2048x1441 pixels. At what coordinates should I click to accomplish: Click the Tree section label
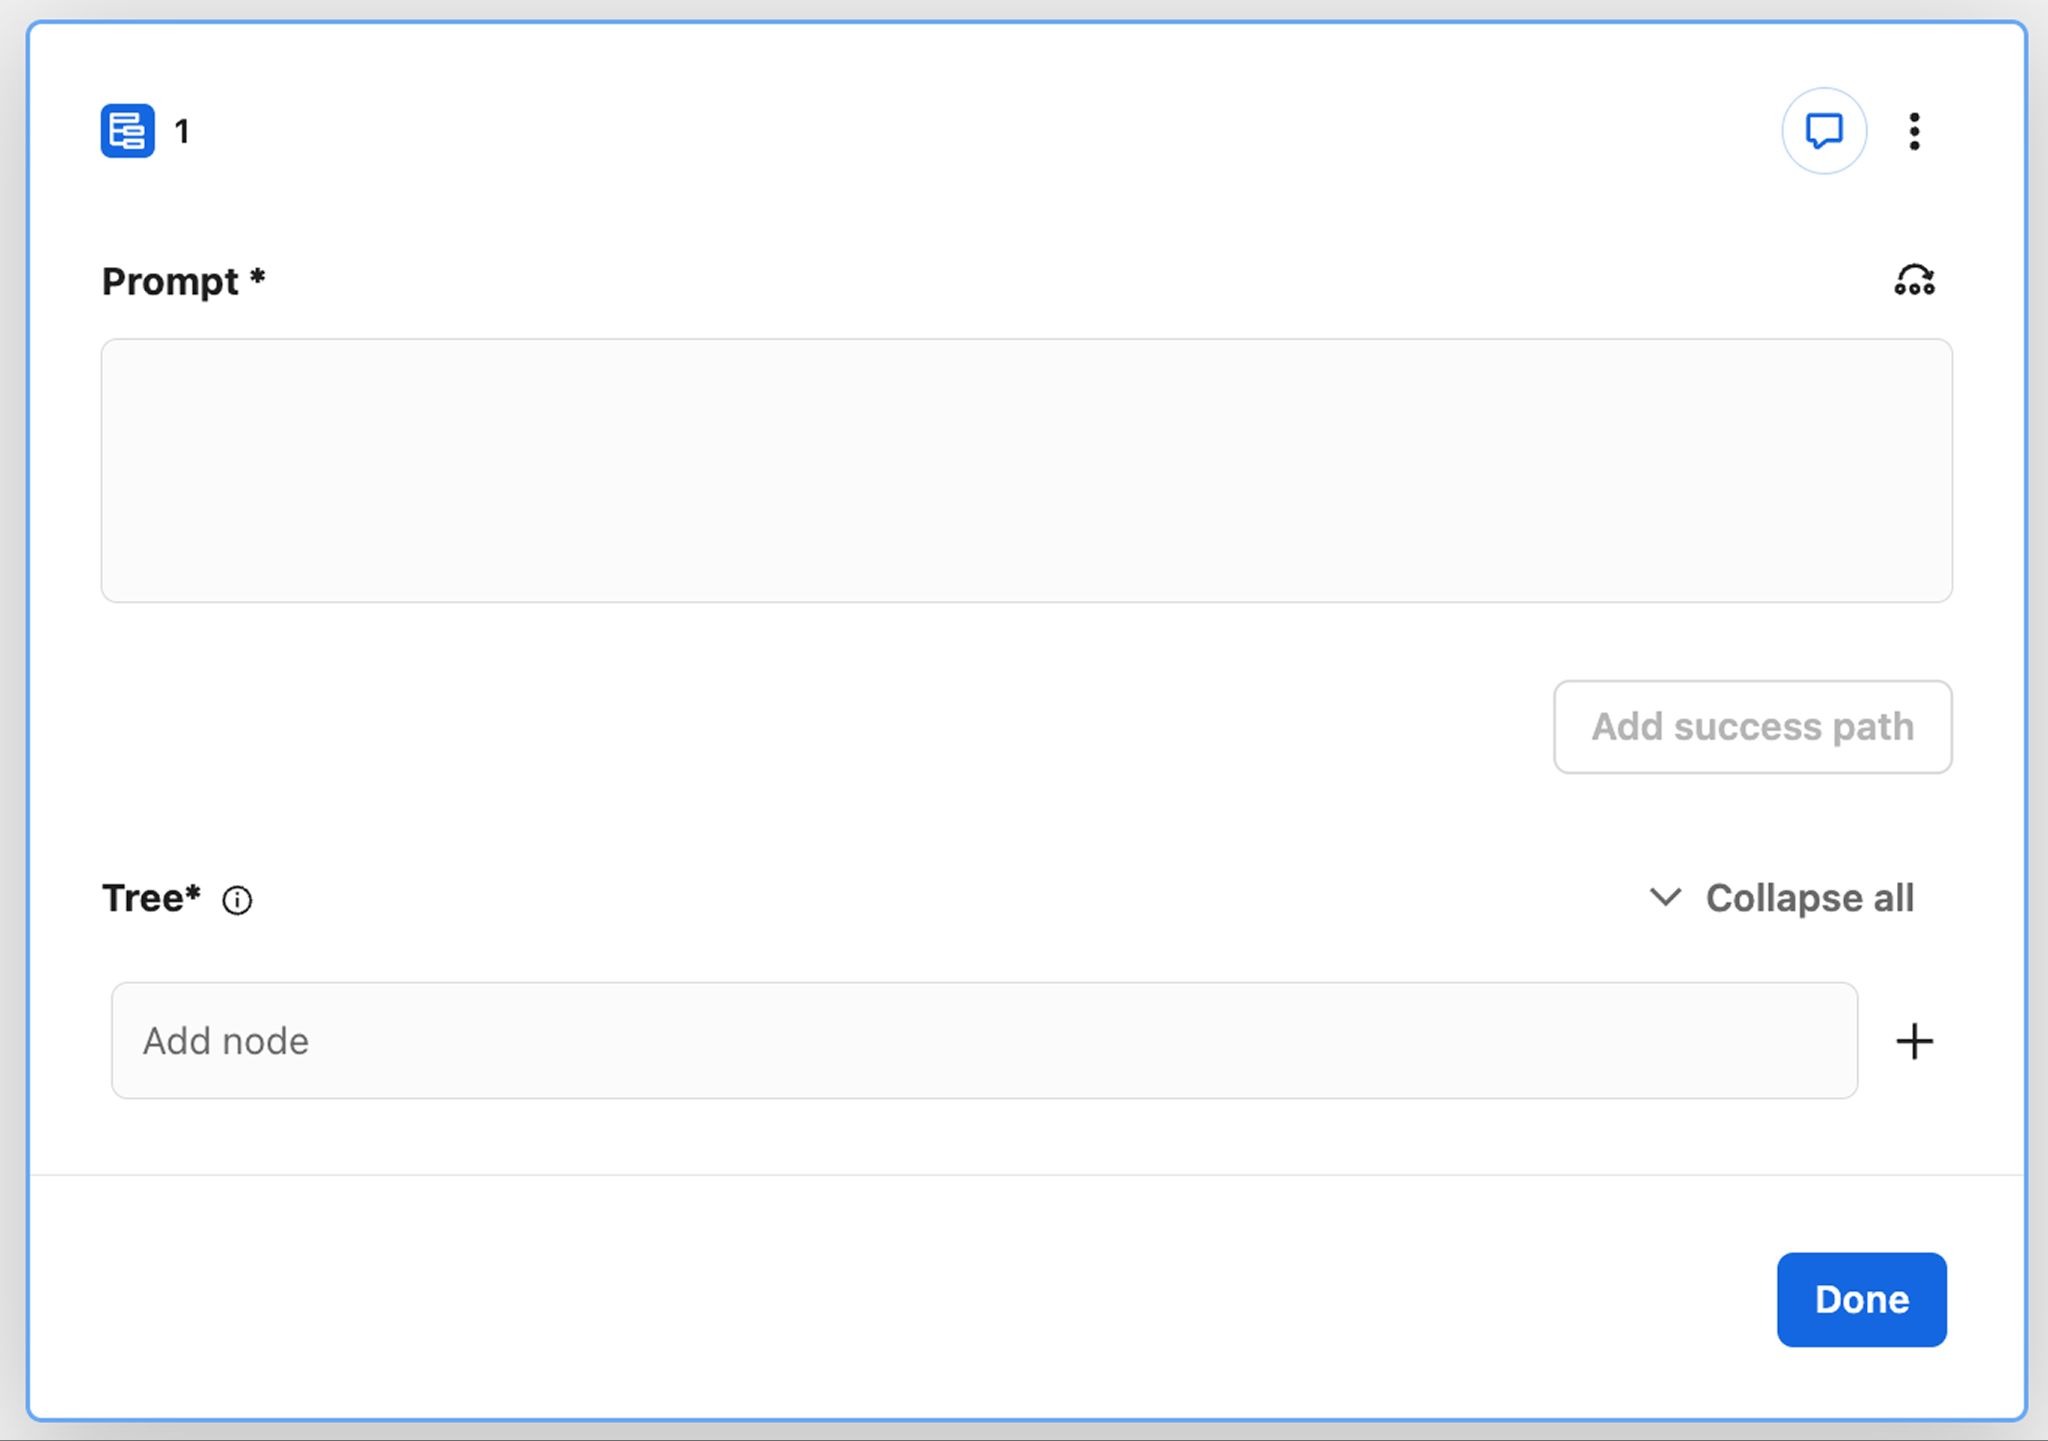144,898
